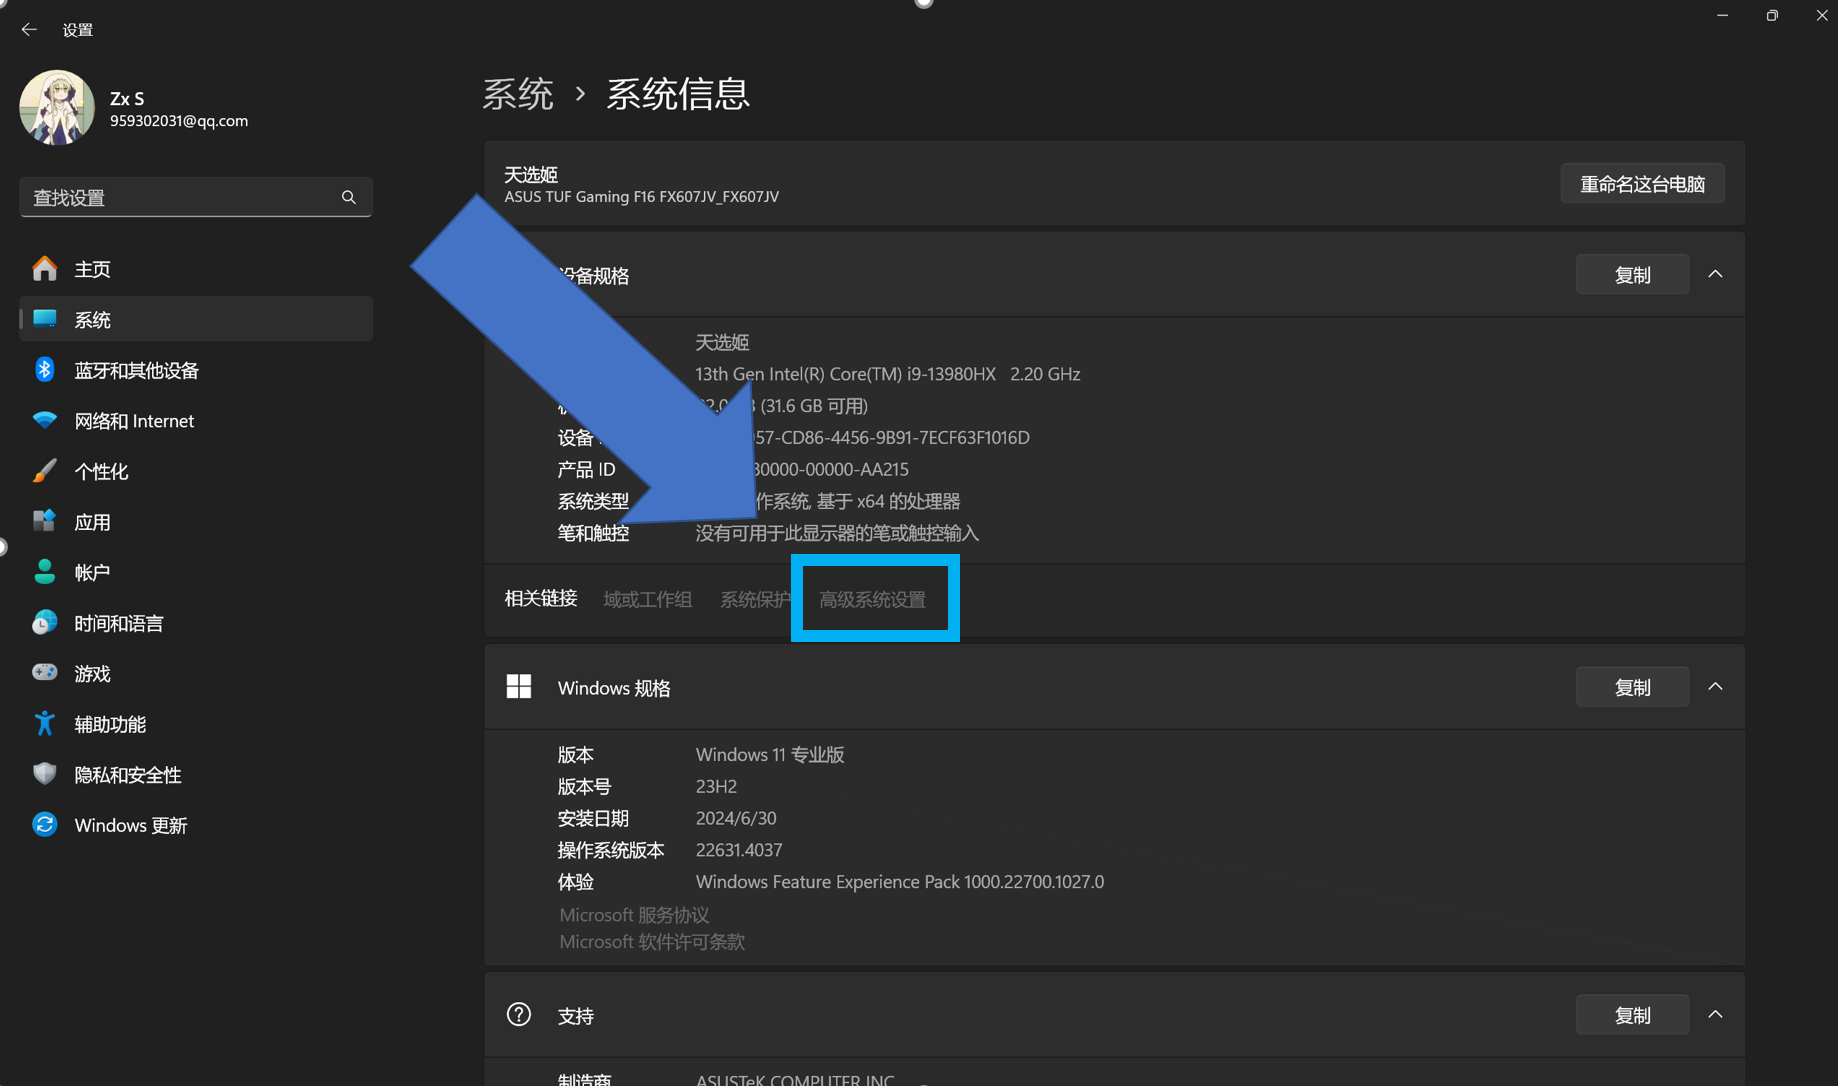Click the 22631.4037 OS build value
Image resolution: width=1838 pixels, height=1086 pixels.
pyautogui.click(x=739, y=850)
